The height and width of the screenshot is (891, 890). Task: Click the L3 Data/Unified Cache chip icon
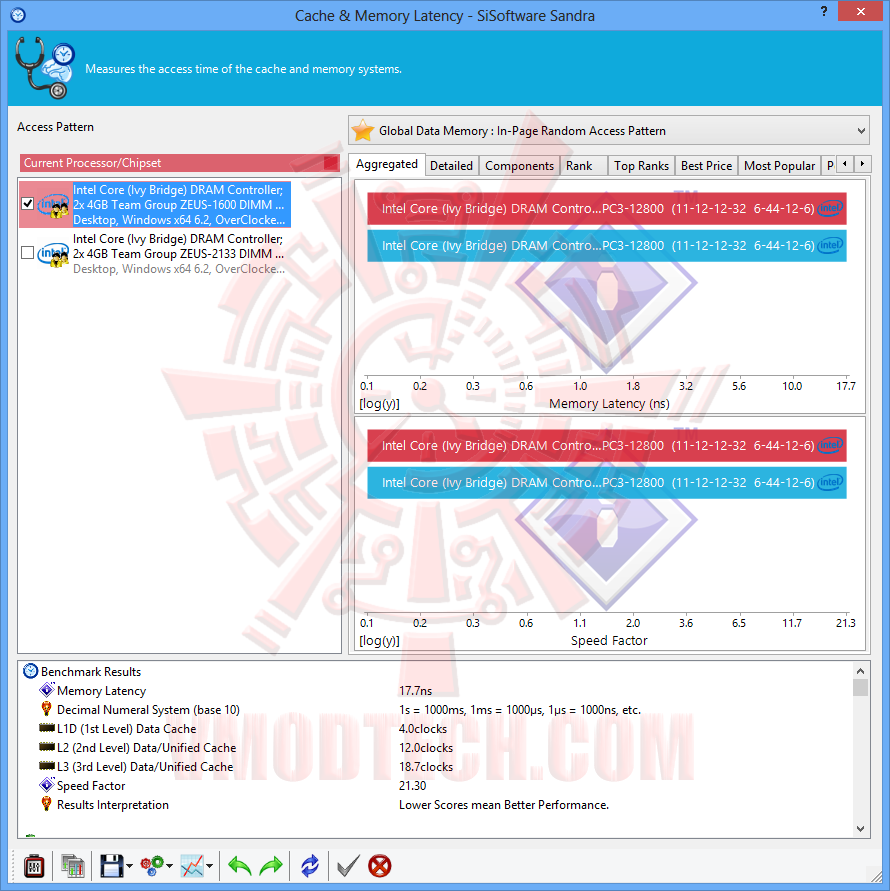(47, 766)
